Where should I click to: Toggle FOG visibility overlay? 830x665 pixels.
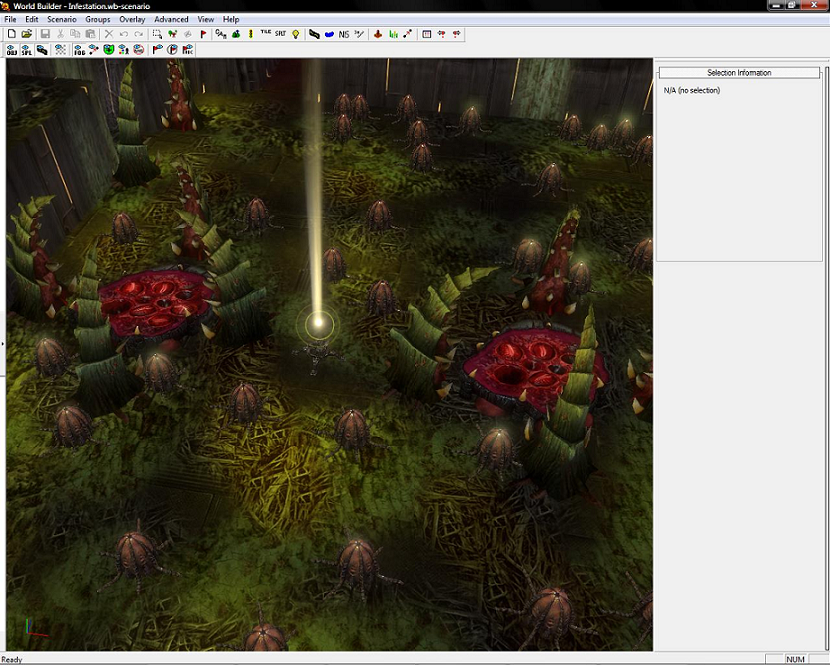79,49
